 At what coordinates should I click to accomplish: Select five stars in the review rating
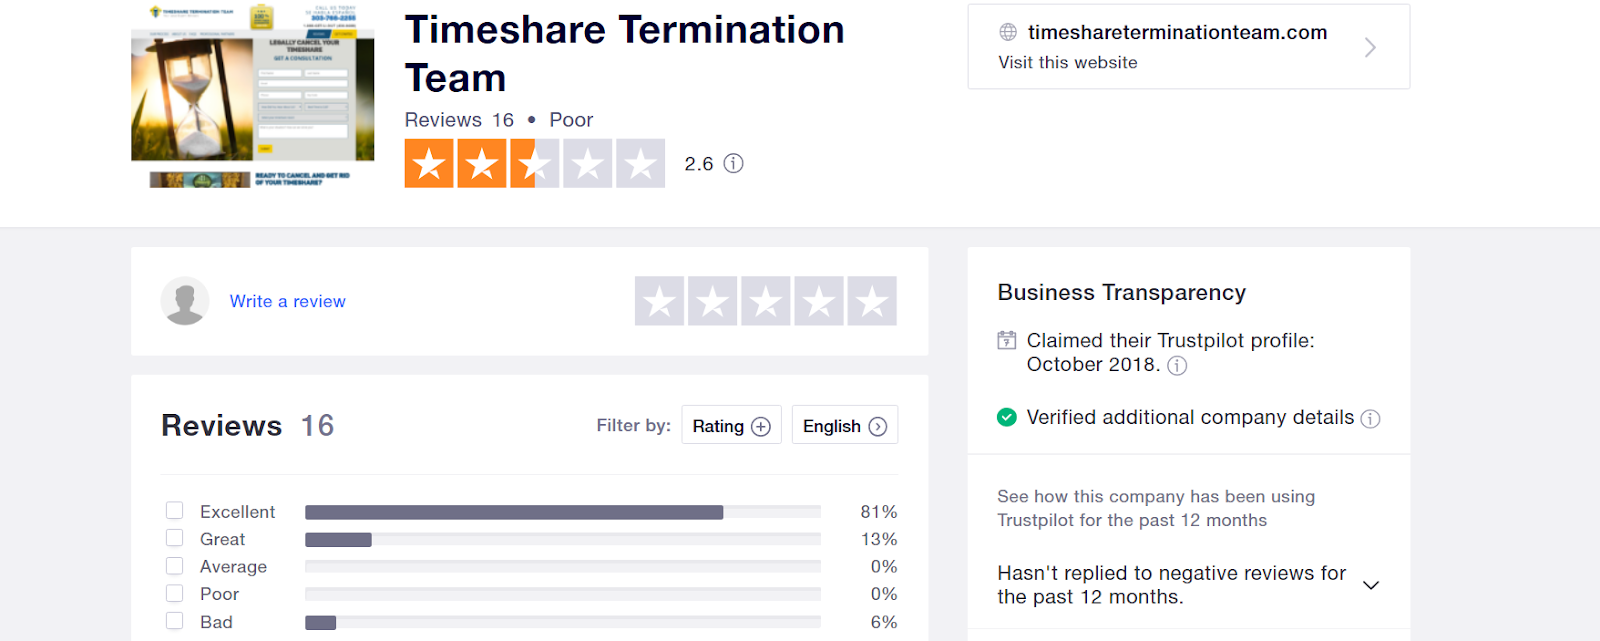(872, 301)
